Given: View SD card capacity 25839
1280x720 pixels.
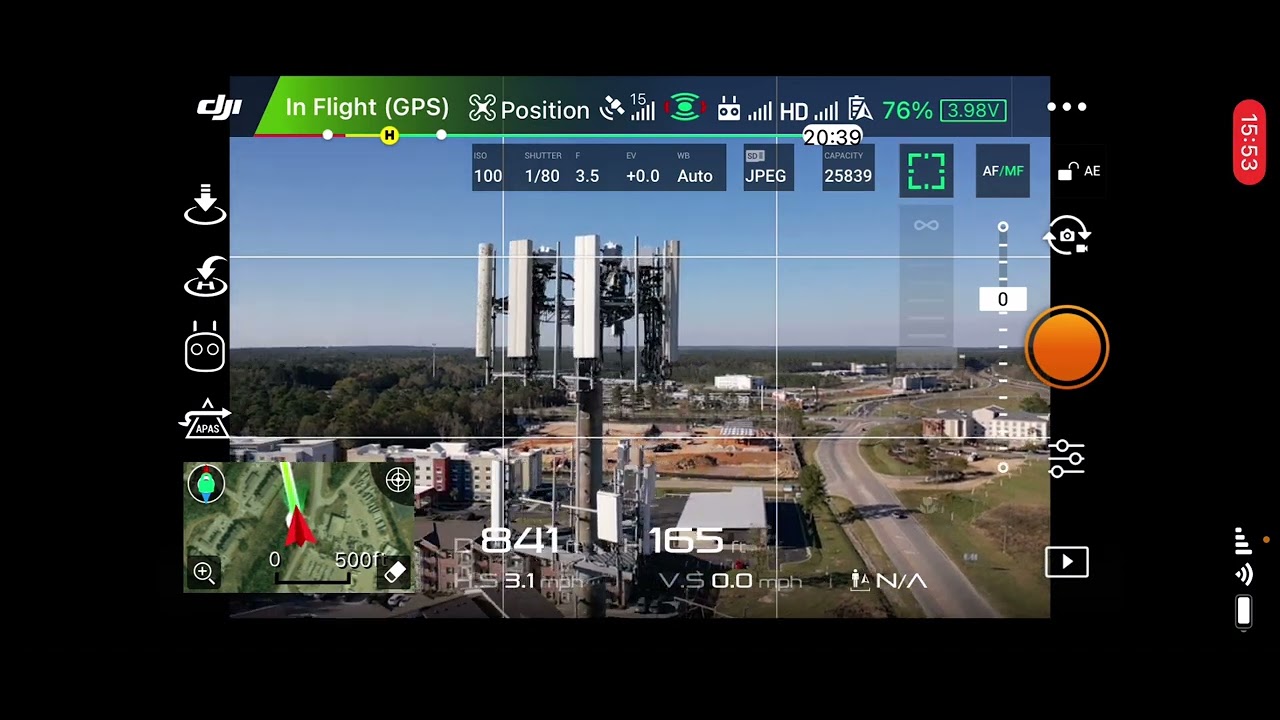Looking at the screenshot, I should coord(848,168).
